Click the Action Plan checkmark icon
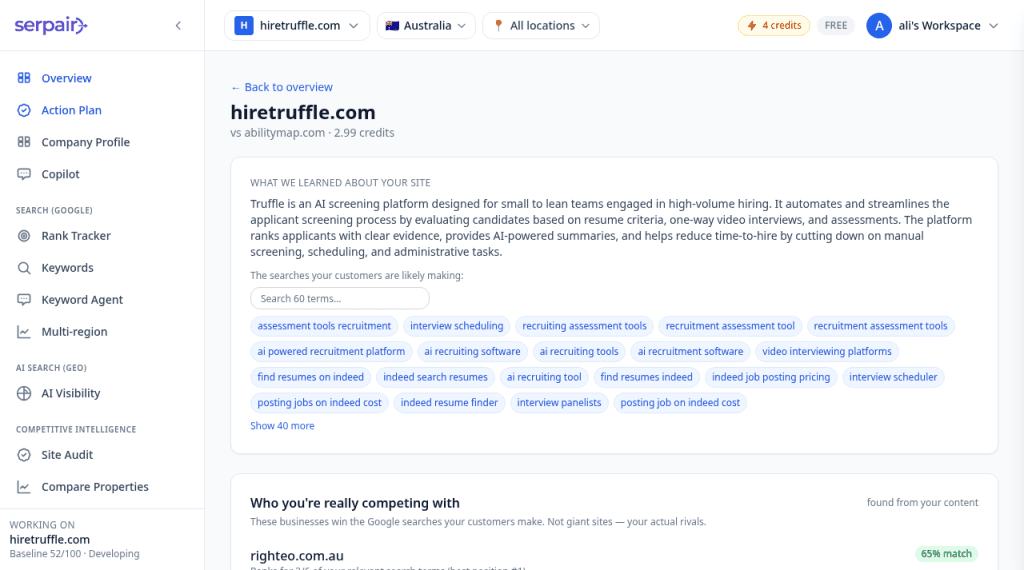 coord(24,110)
